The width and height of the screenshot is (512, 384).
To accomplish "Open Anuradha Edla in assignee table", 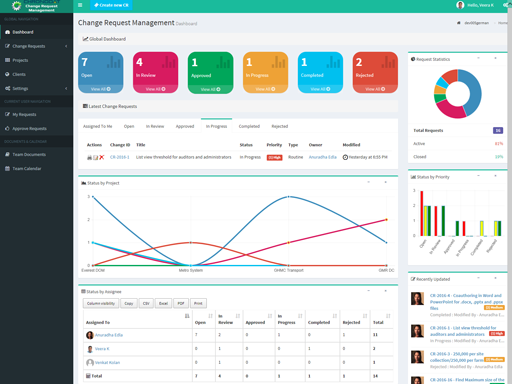I will point(109,335).
